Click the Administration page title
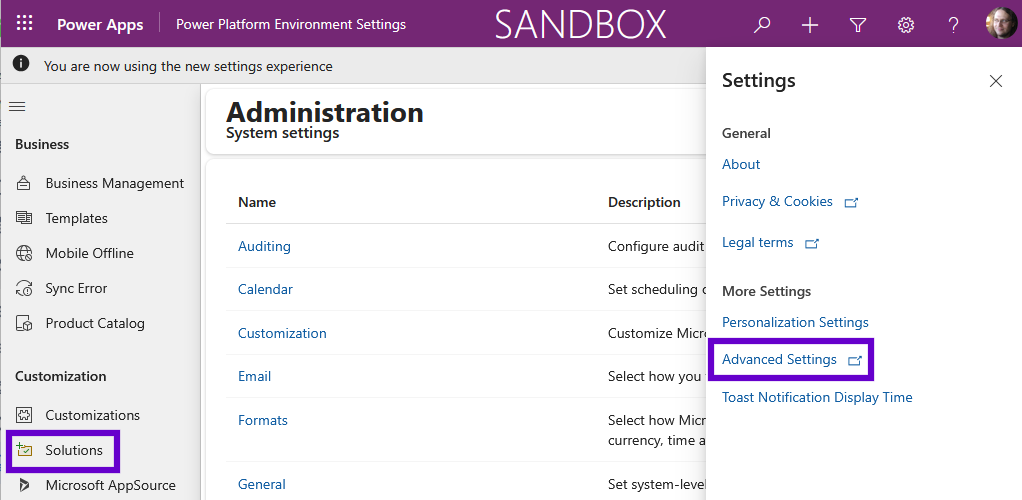Screen dimensions: 1022x500 (325, 112)
